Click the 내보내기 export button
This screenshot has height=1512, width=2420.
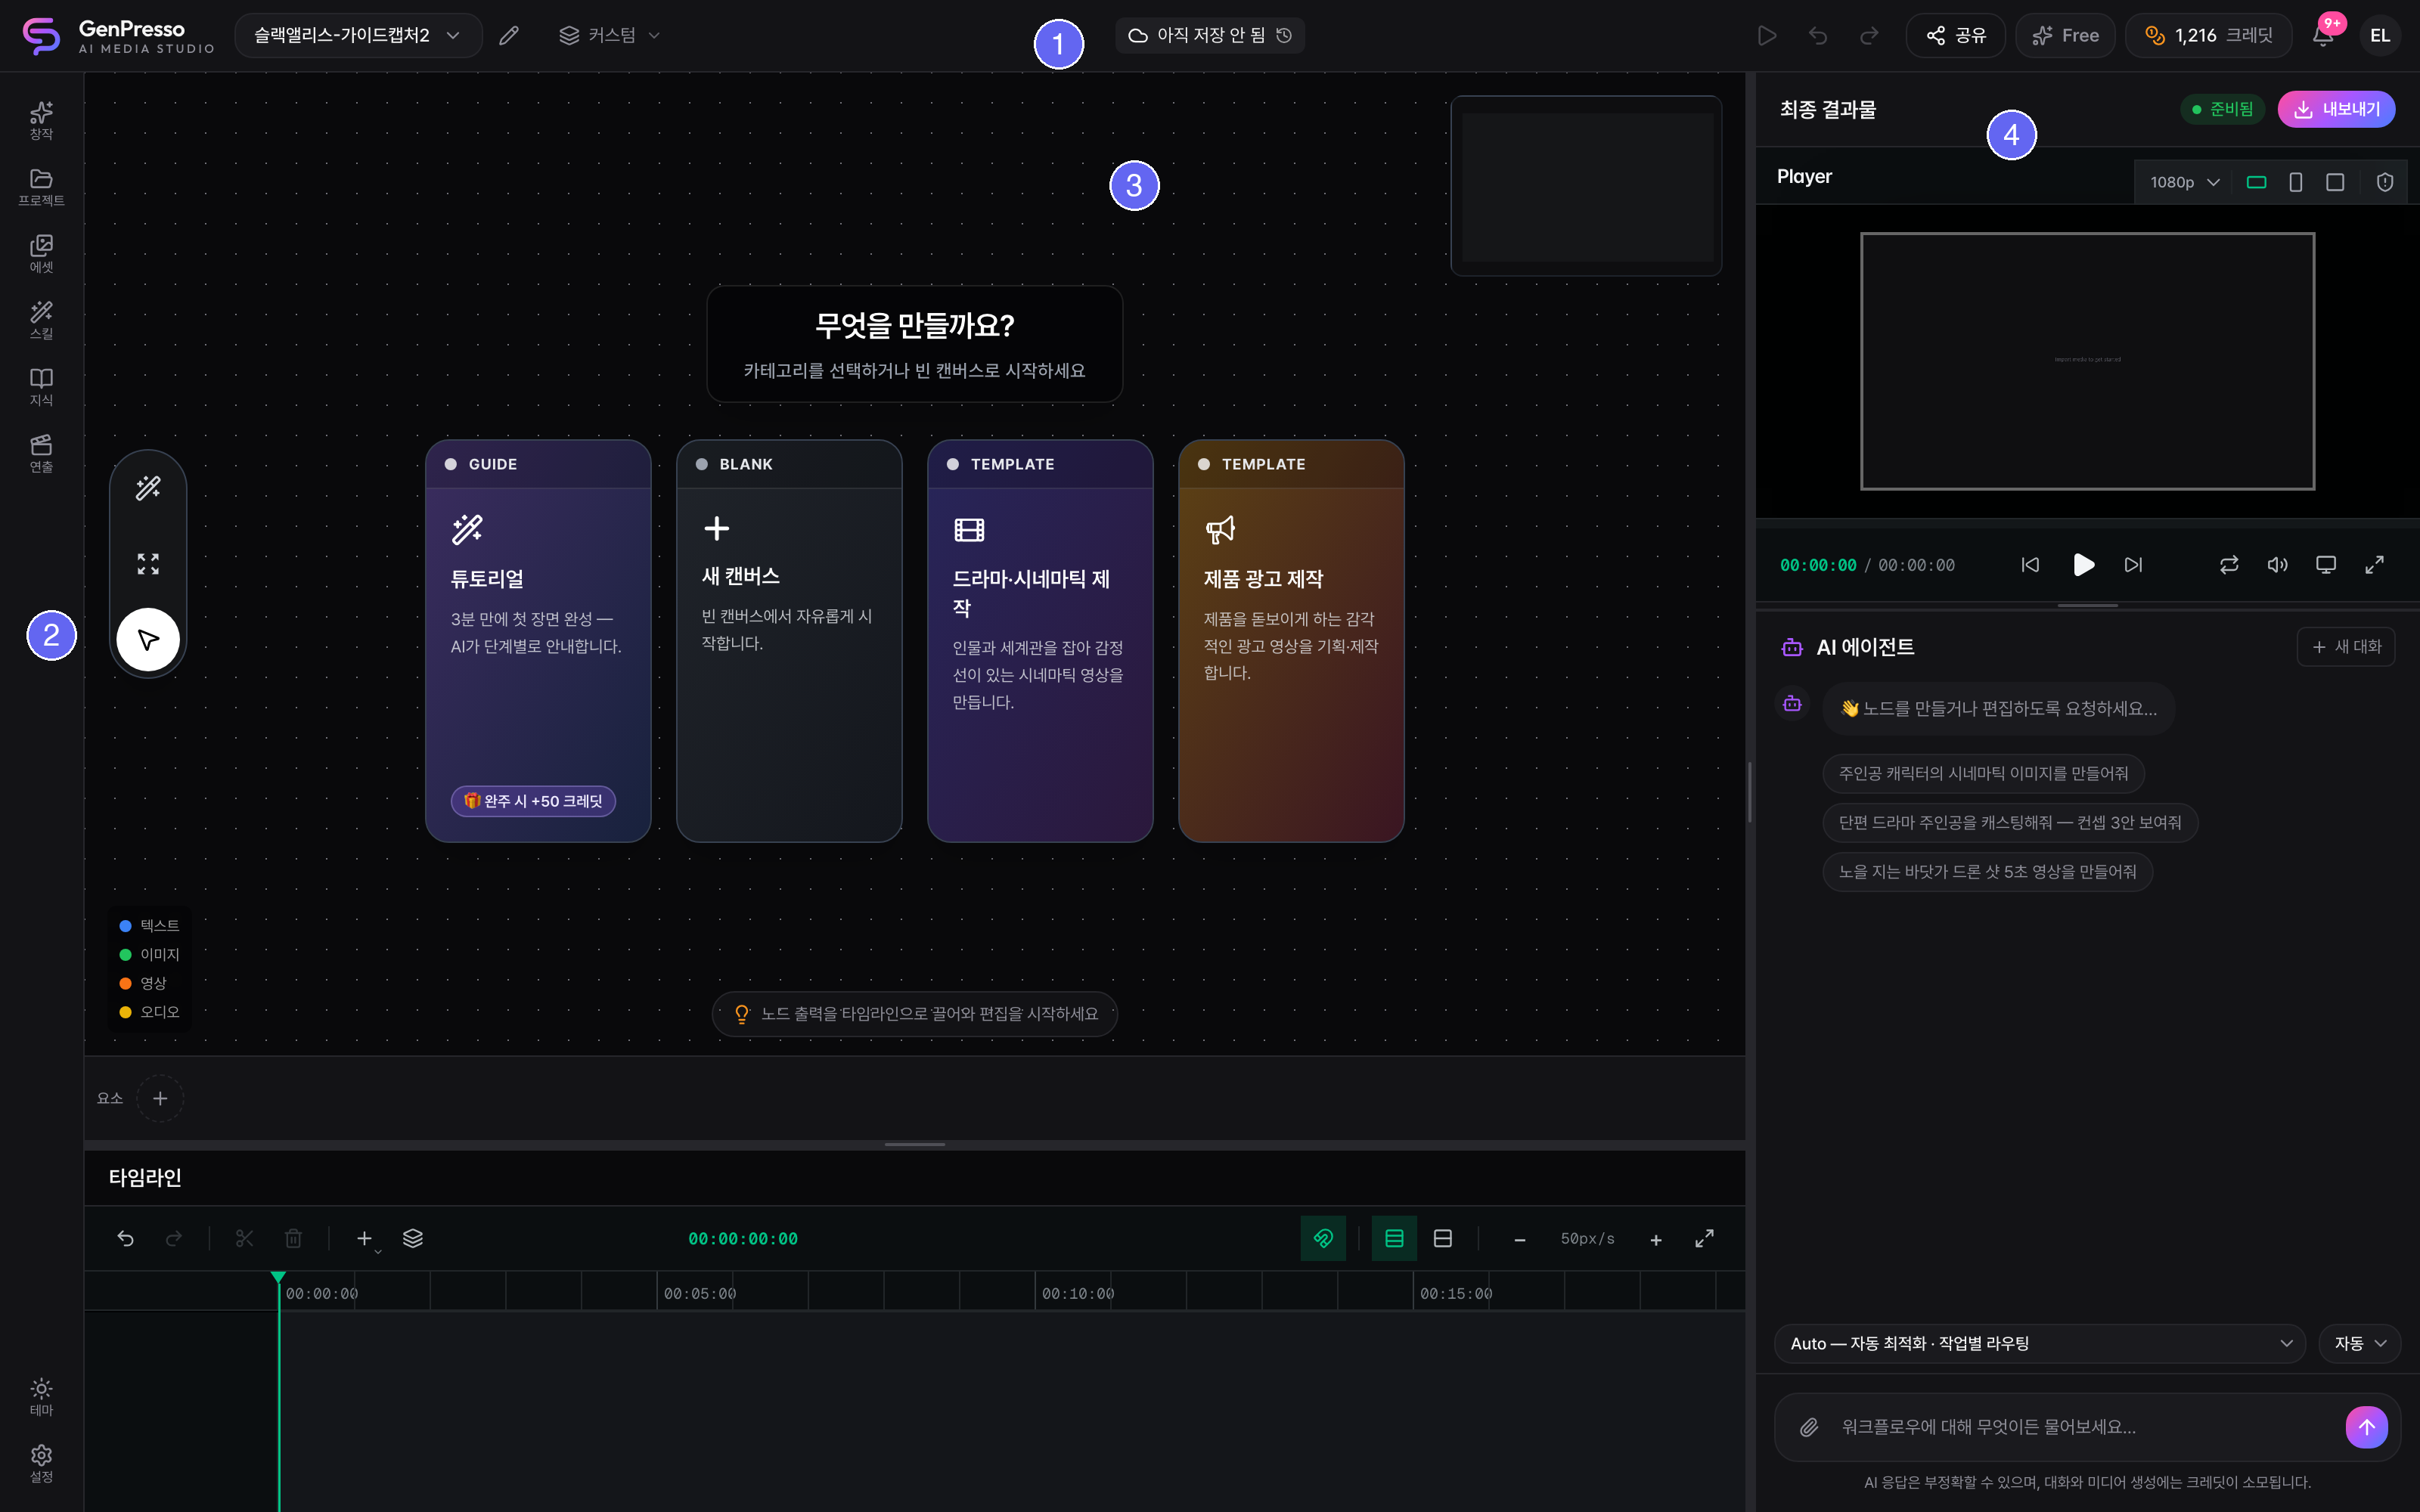[x=2336, y=109]
